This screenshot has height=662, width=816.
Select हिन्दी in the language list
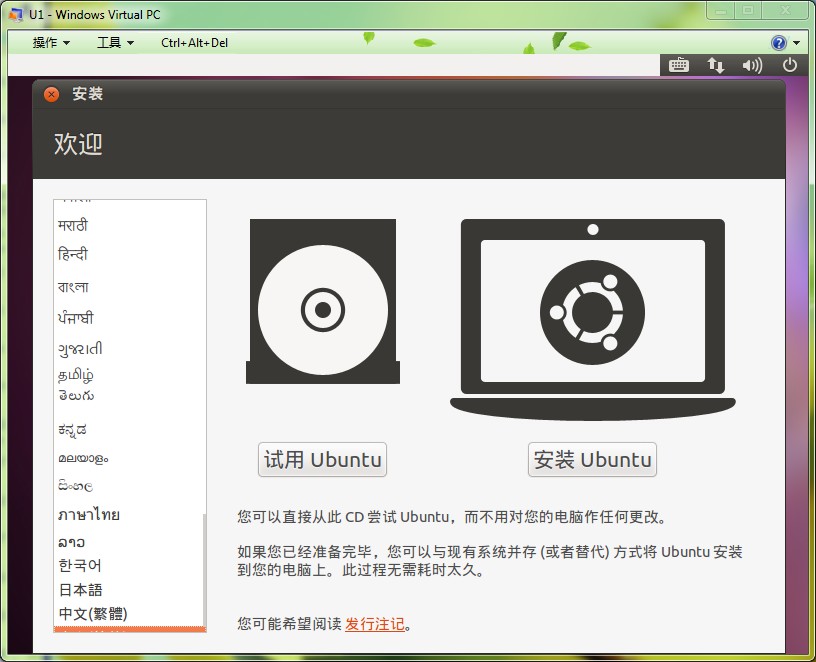[x=128, y=254]
